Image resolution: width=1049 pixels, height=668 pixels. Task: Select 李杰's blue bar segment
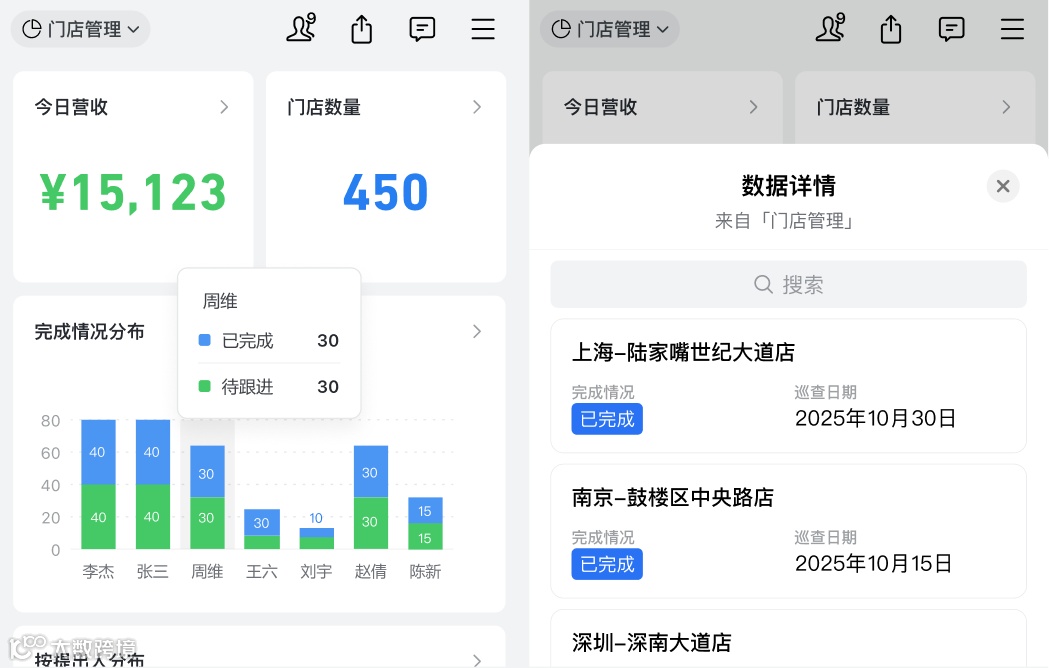click(x=98, y=452)
